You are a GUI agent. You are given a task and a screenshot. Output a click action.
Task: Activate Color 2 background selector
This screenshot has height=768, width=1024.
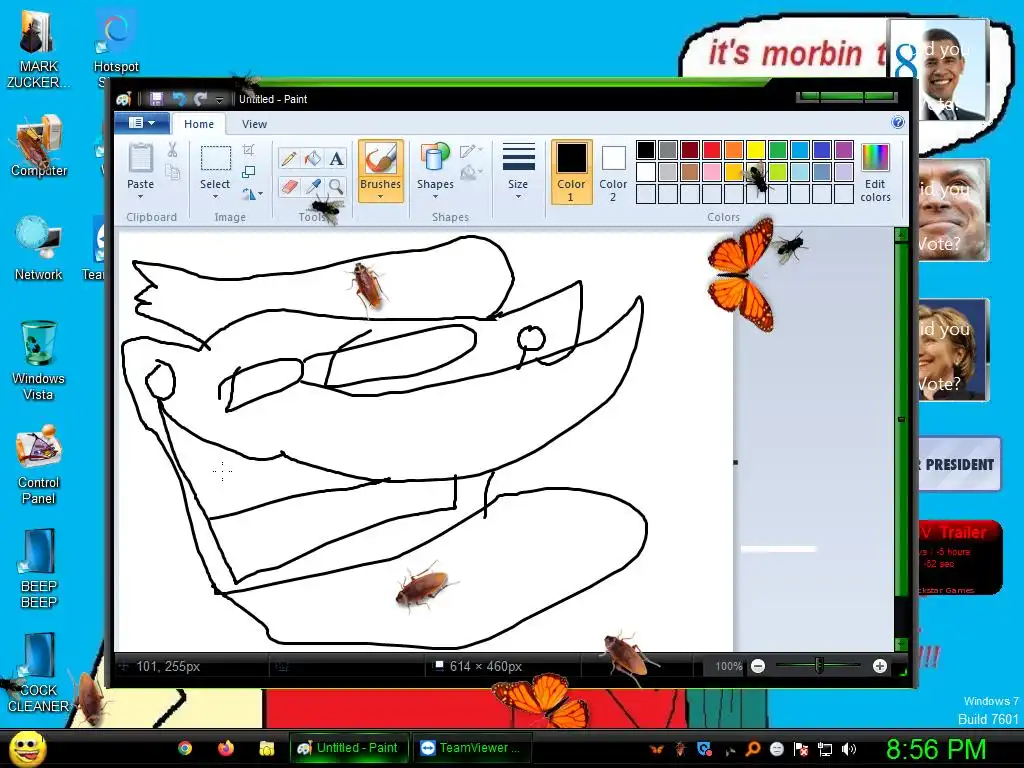click(613, 172)
